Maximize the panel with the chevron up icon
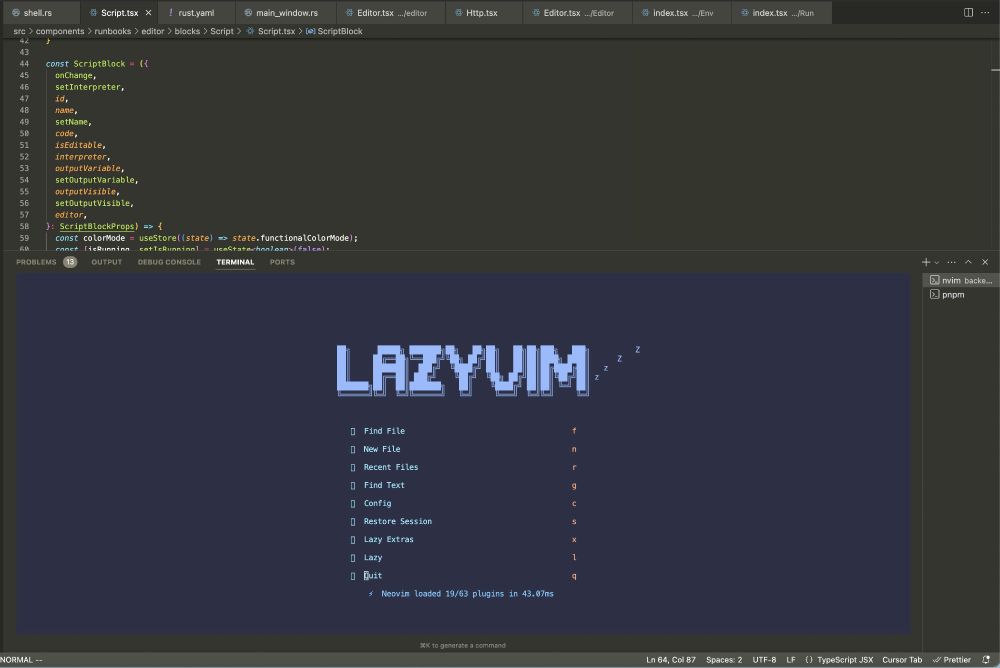 (968, 262)
